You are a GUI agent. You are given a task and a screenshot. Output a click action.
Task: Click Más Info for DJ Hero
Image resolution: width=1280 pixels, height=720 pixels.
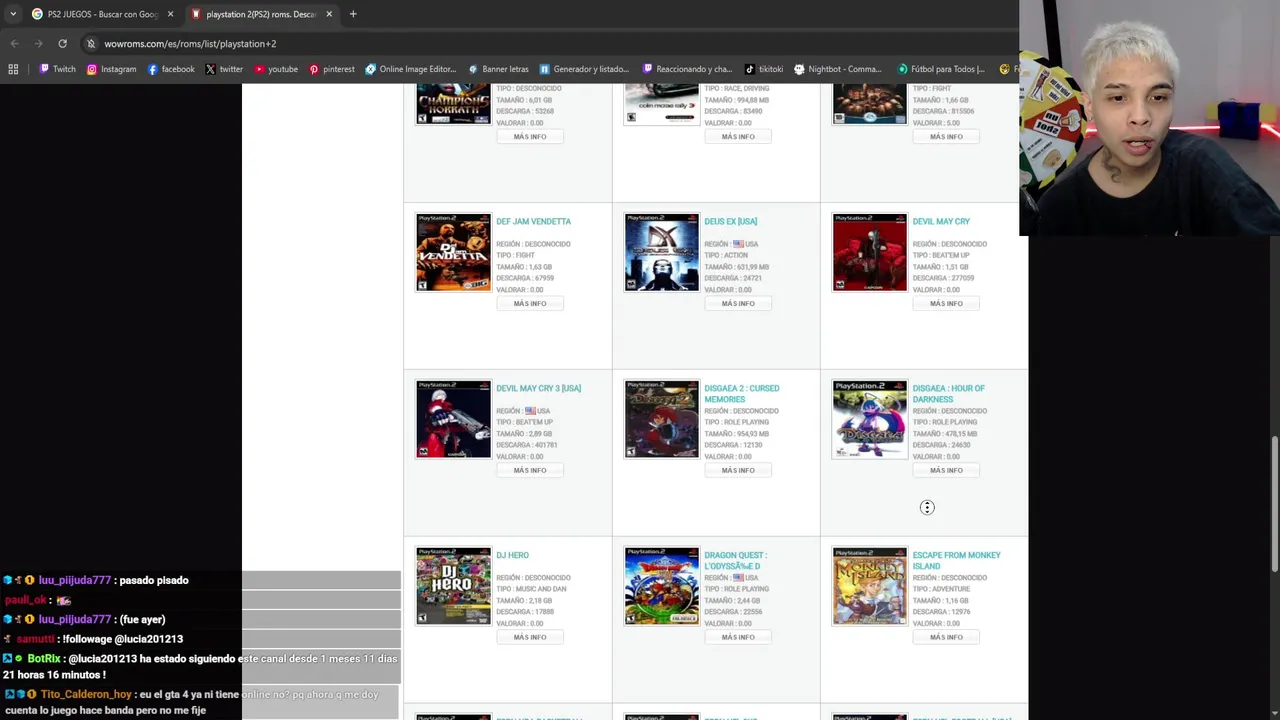click(x=530, y=637)
